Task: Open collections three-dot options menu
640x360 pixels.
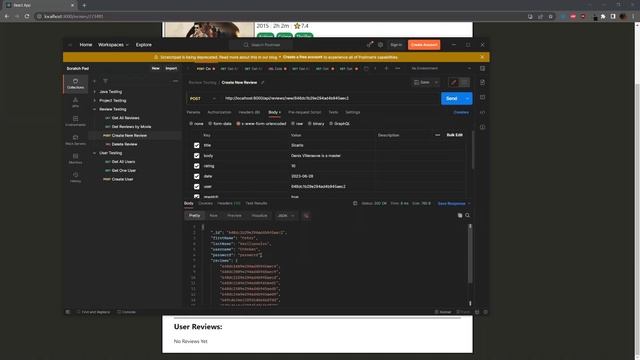Action: click(176, 81)
